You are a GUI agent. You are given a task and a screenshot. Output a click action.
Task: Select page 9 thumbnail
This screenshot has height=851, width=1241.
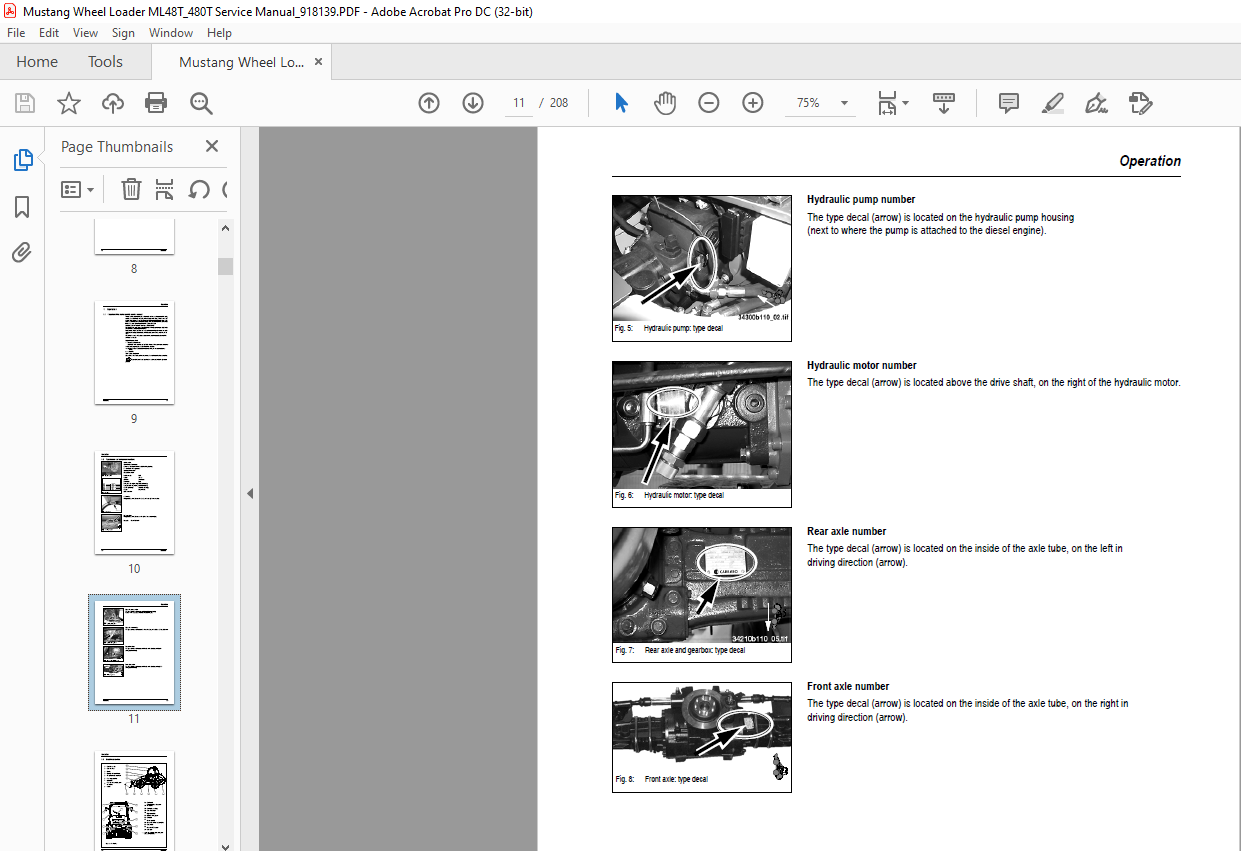tap(134, 353)
